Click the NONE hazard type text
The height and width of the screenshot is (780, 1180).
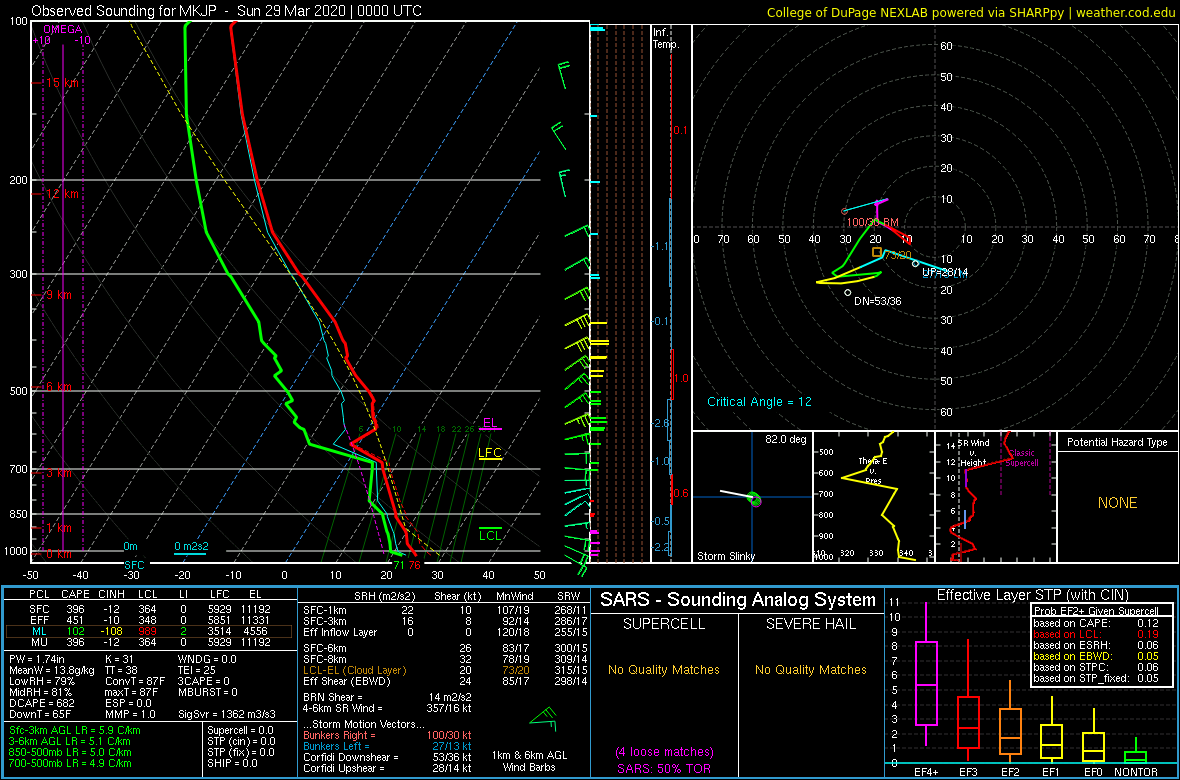click(x=1117, y=503)
